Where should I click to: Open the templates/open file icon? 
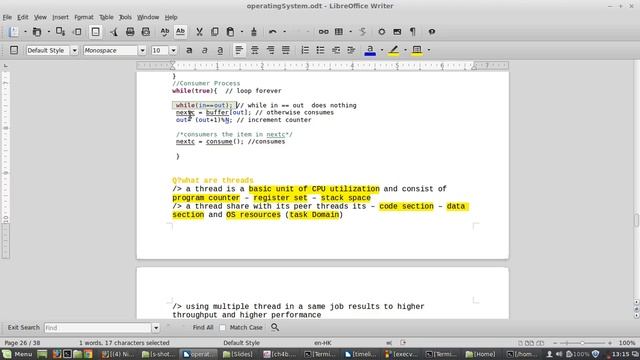pyautogui.click(x=37, y=32)
